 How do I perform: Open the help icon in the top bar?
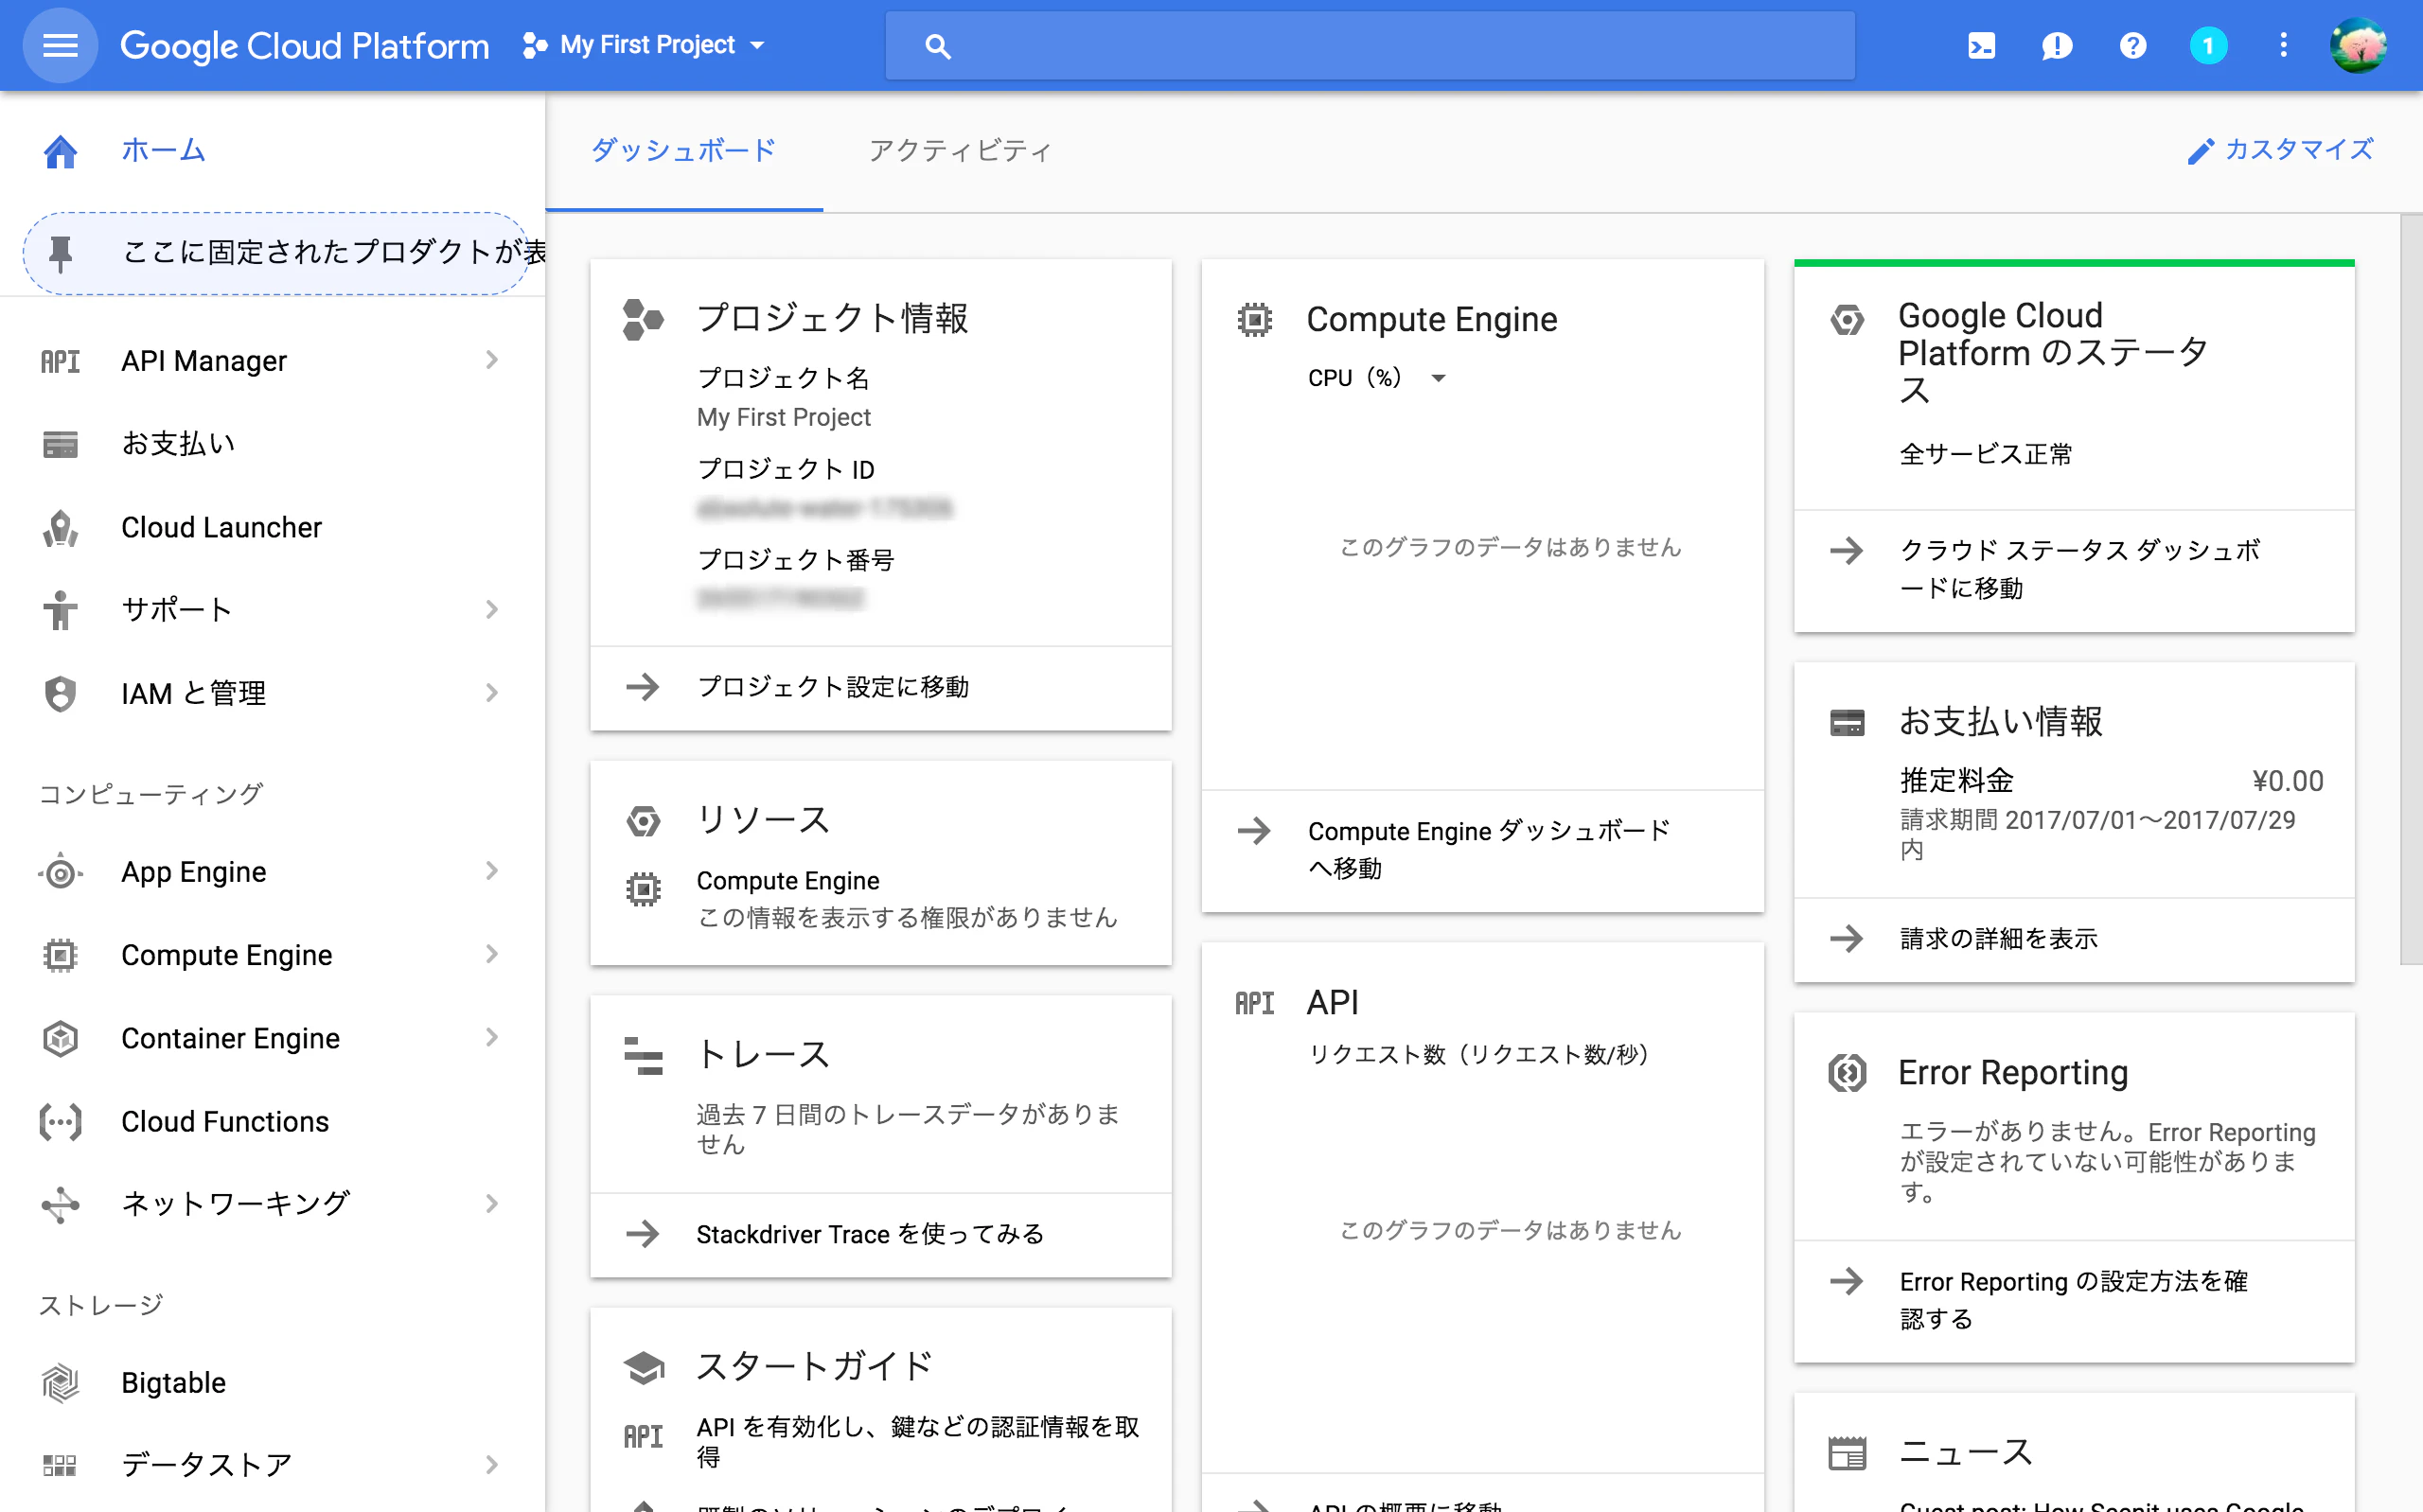(2133, 45)
